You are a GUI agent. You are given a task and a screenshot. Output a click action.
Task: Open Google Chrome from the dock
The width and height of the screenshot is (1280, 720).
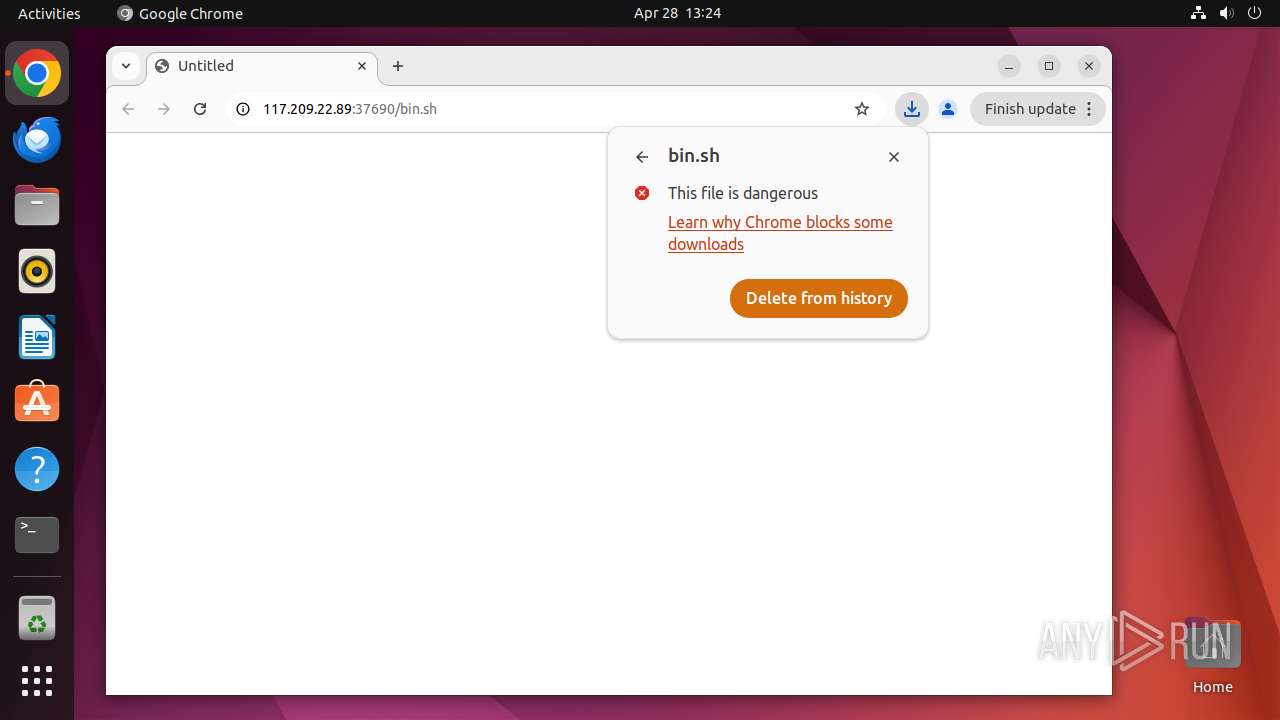[37, 74]
